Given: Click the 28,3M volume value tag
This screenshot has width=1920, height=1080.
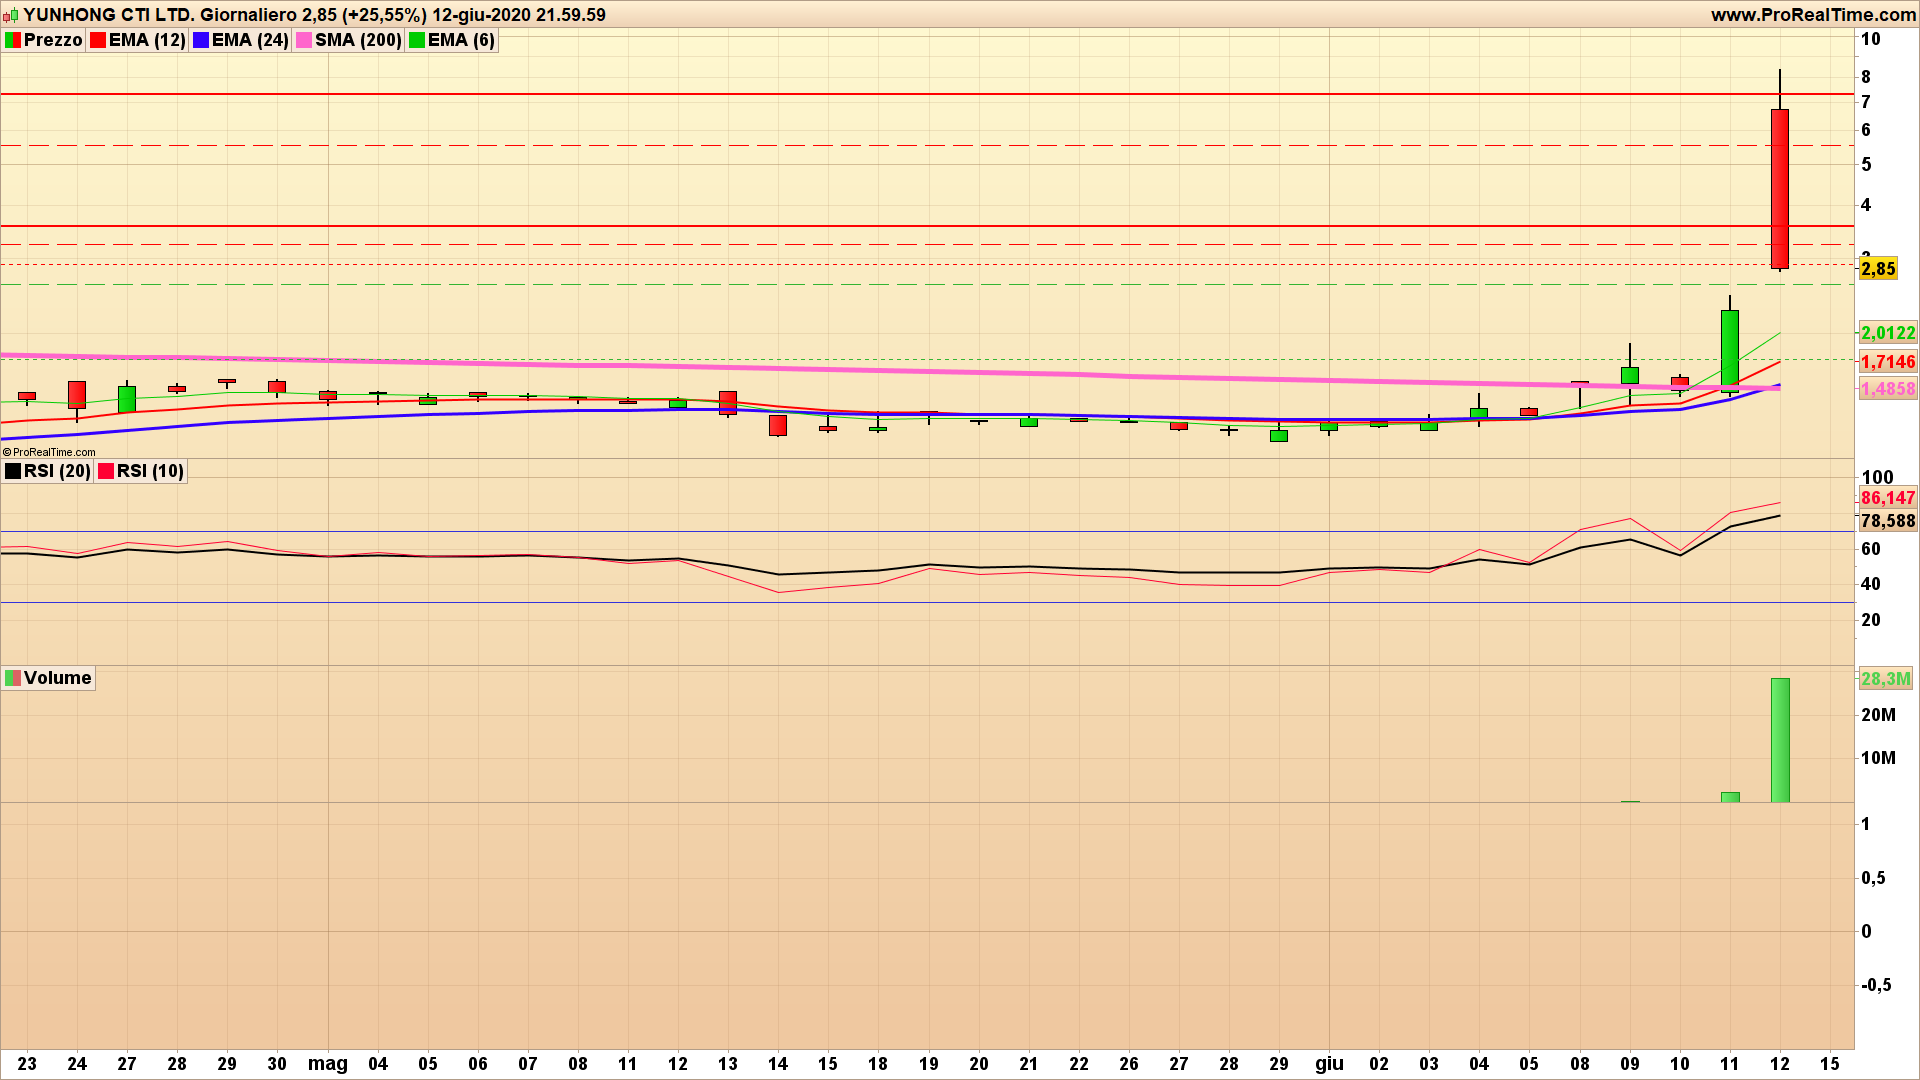Looking at the screenshot, I should (x=1885, y=679).
